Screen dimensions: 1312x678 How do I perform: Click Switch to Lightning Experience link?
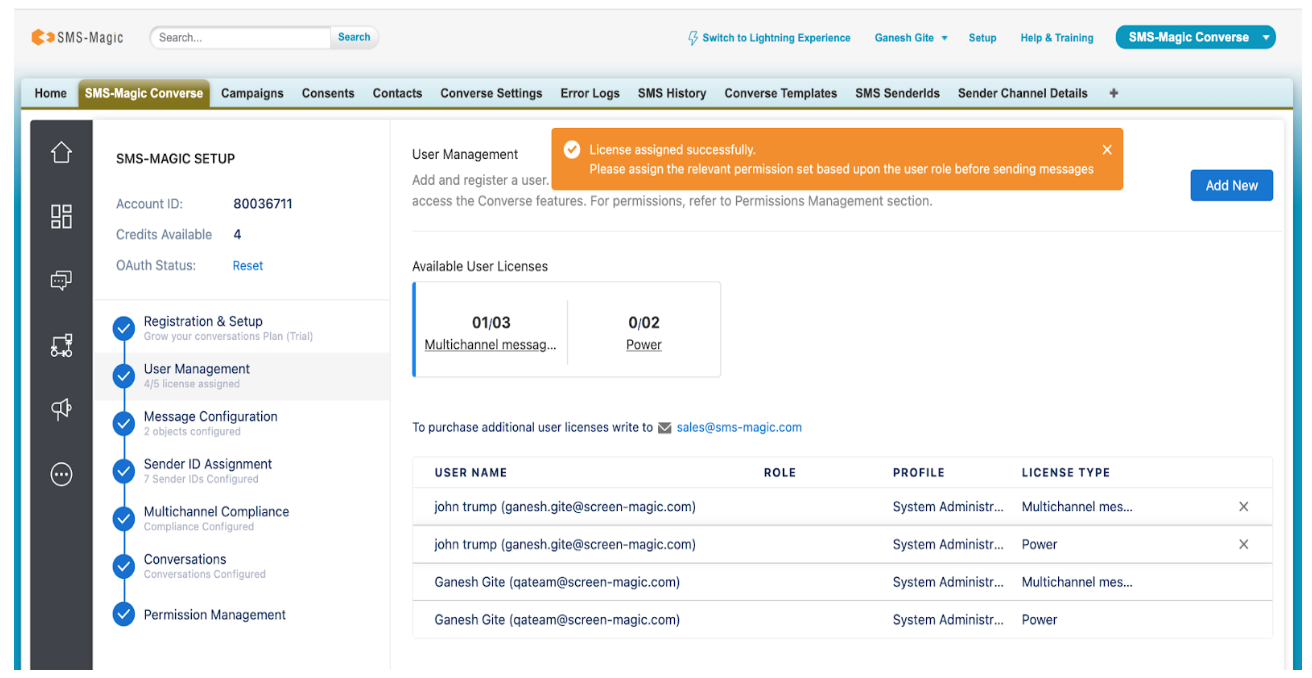pyautogui.click(x=776, y=38)
